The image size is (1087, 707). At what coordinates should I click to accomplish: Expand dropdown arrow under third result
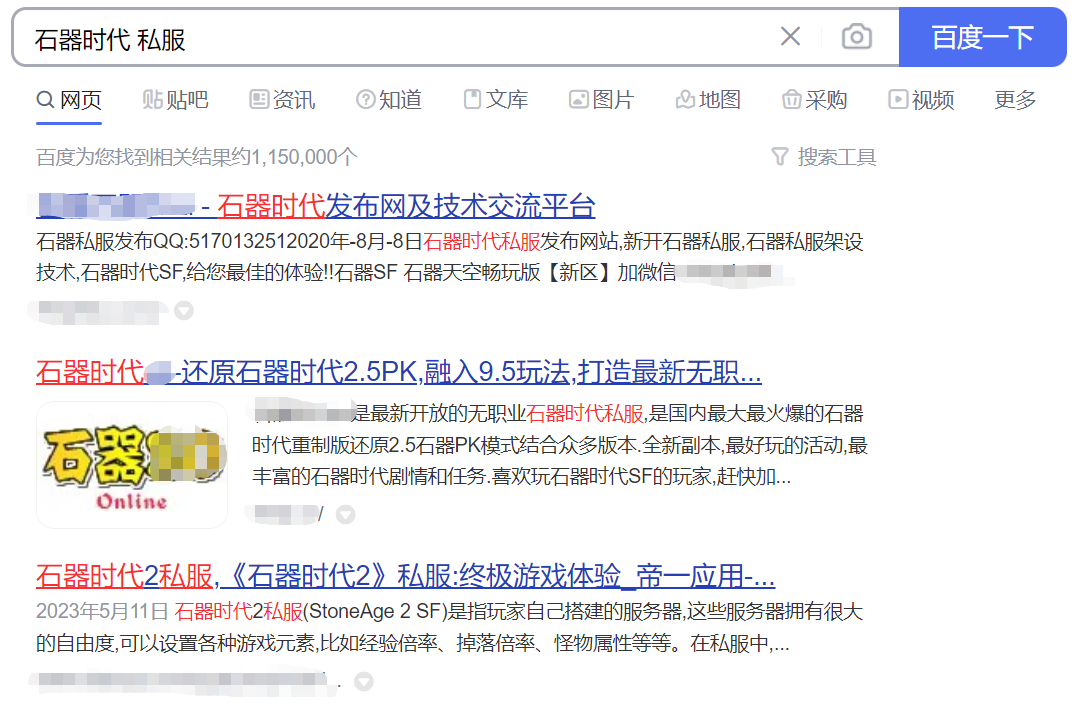coord(364,682)
